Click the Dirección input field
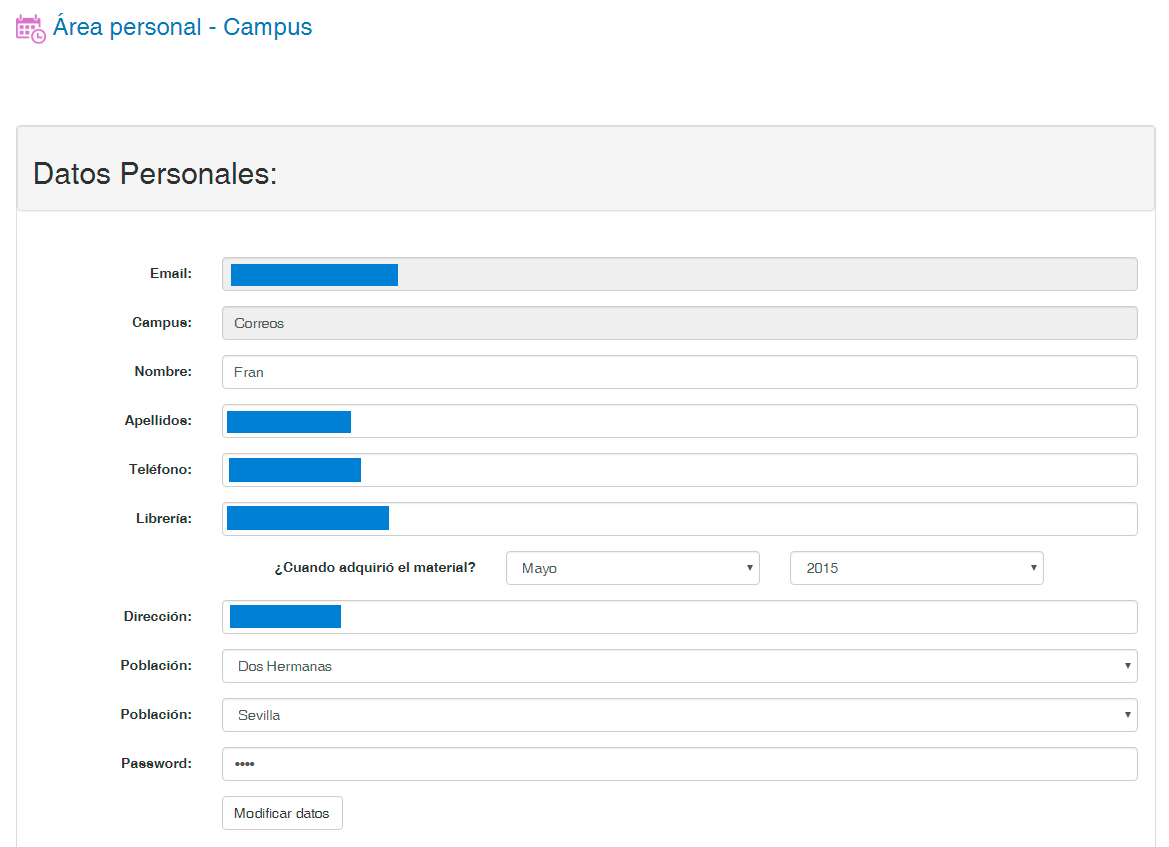The height and width of the screenshot is (847, 1169). point(679,617)
